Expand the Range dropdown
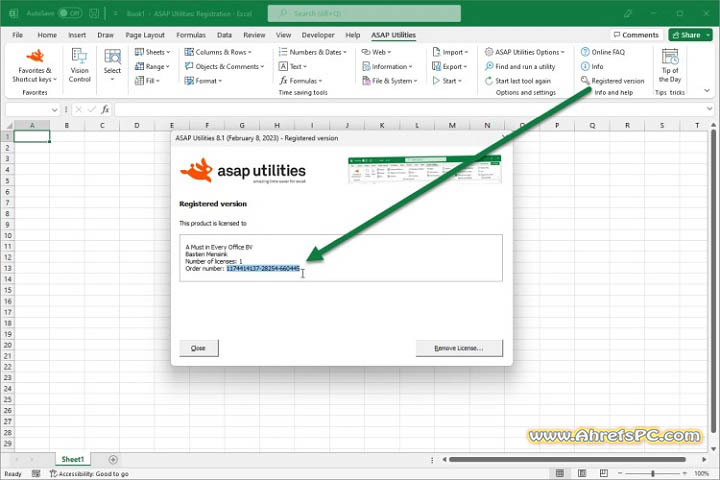 152,67
